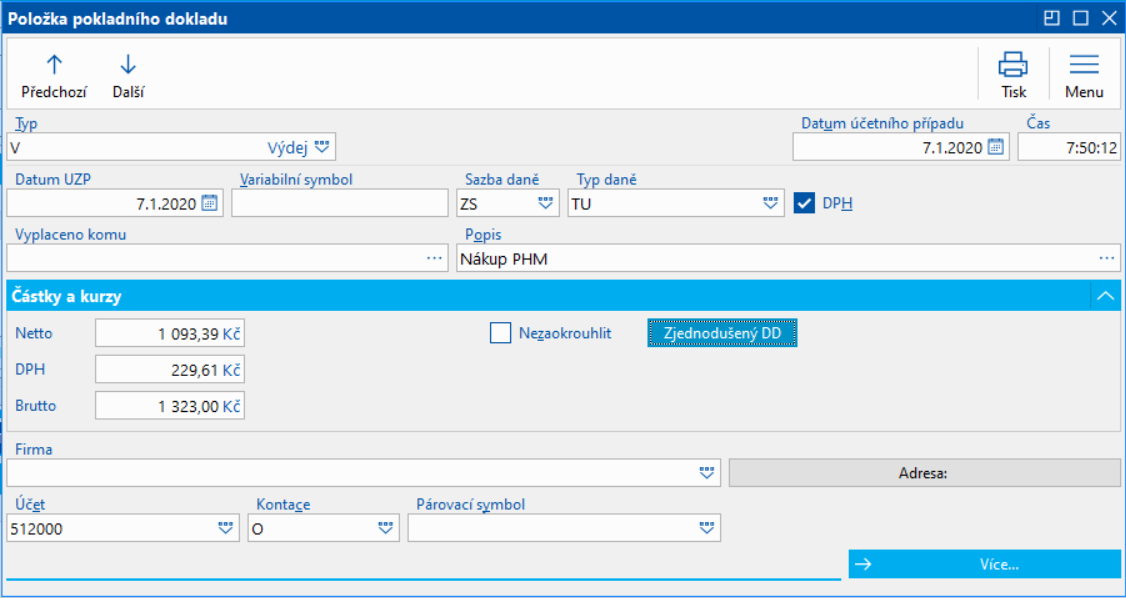
Task: Go to the next item (Další)
Action: [128, 76]
